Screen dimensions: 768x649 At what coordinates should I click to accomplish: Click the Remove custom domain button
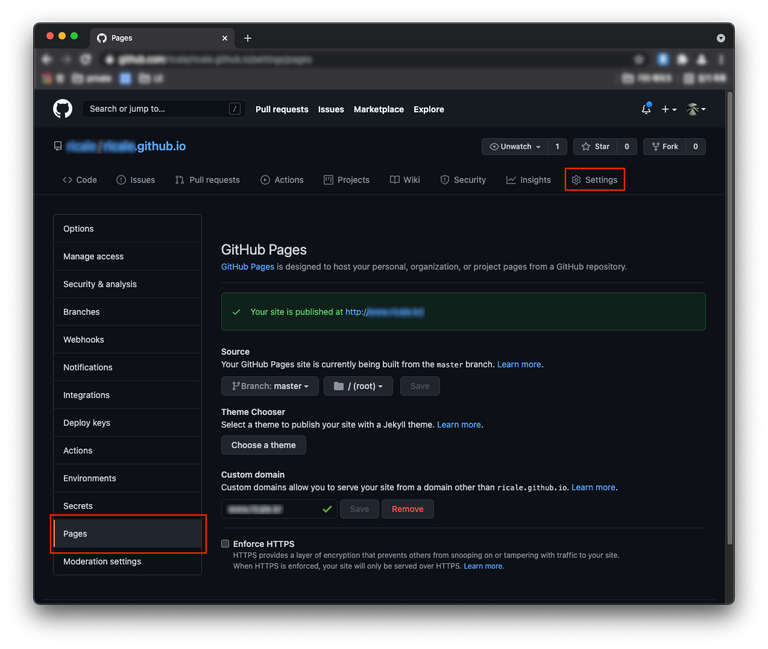(x=408, y=509)
